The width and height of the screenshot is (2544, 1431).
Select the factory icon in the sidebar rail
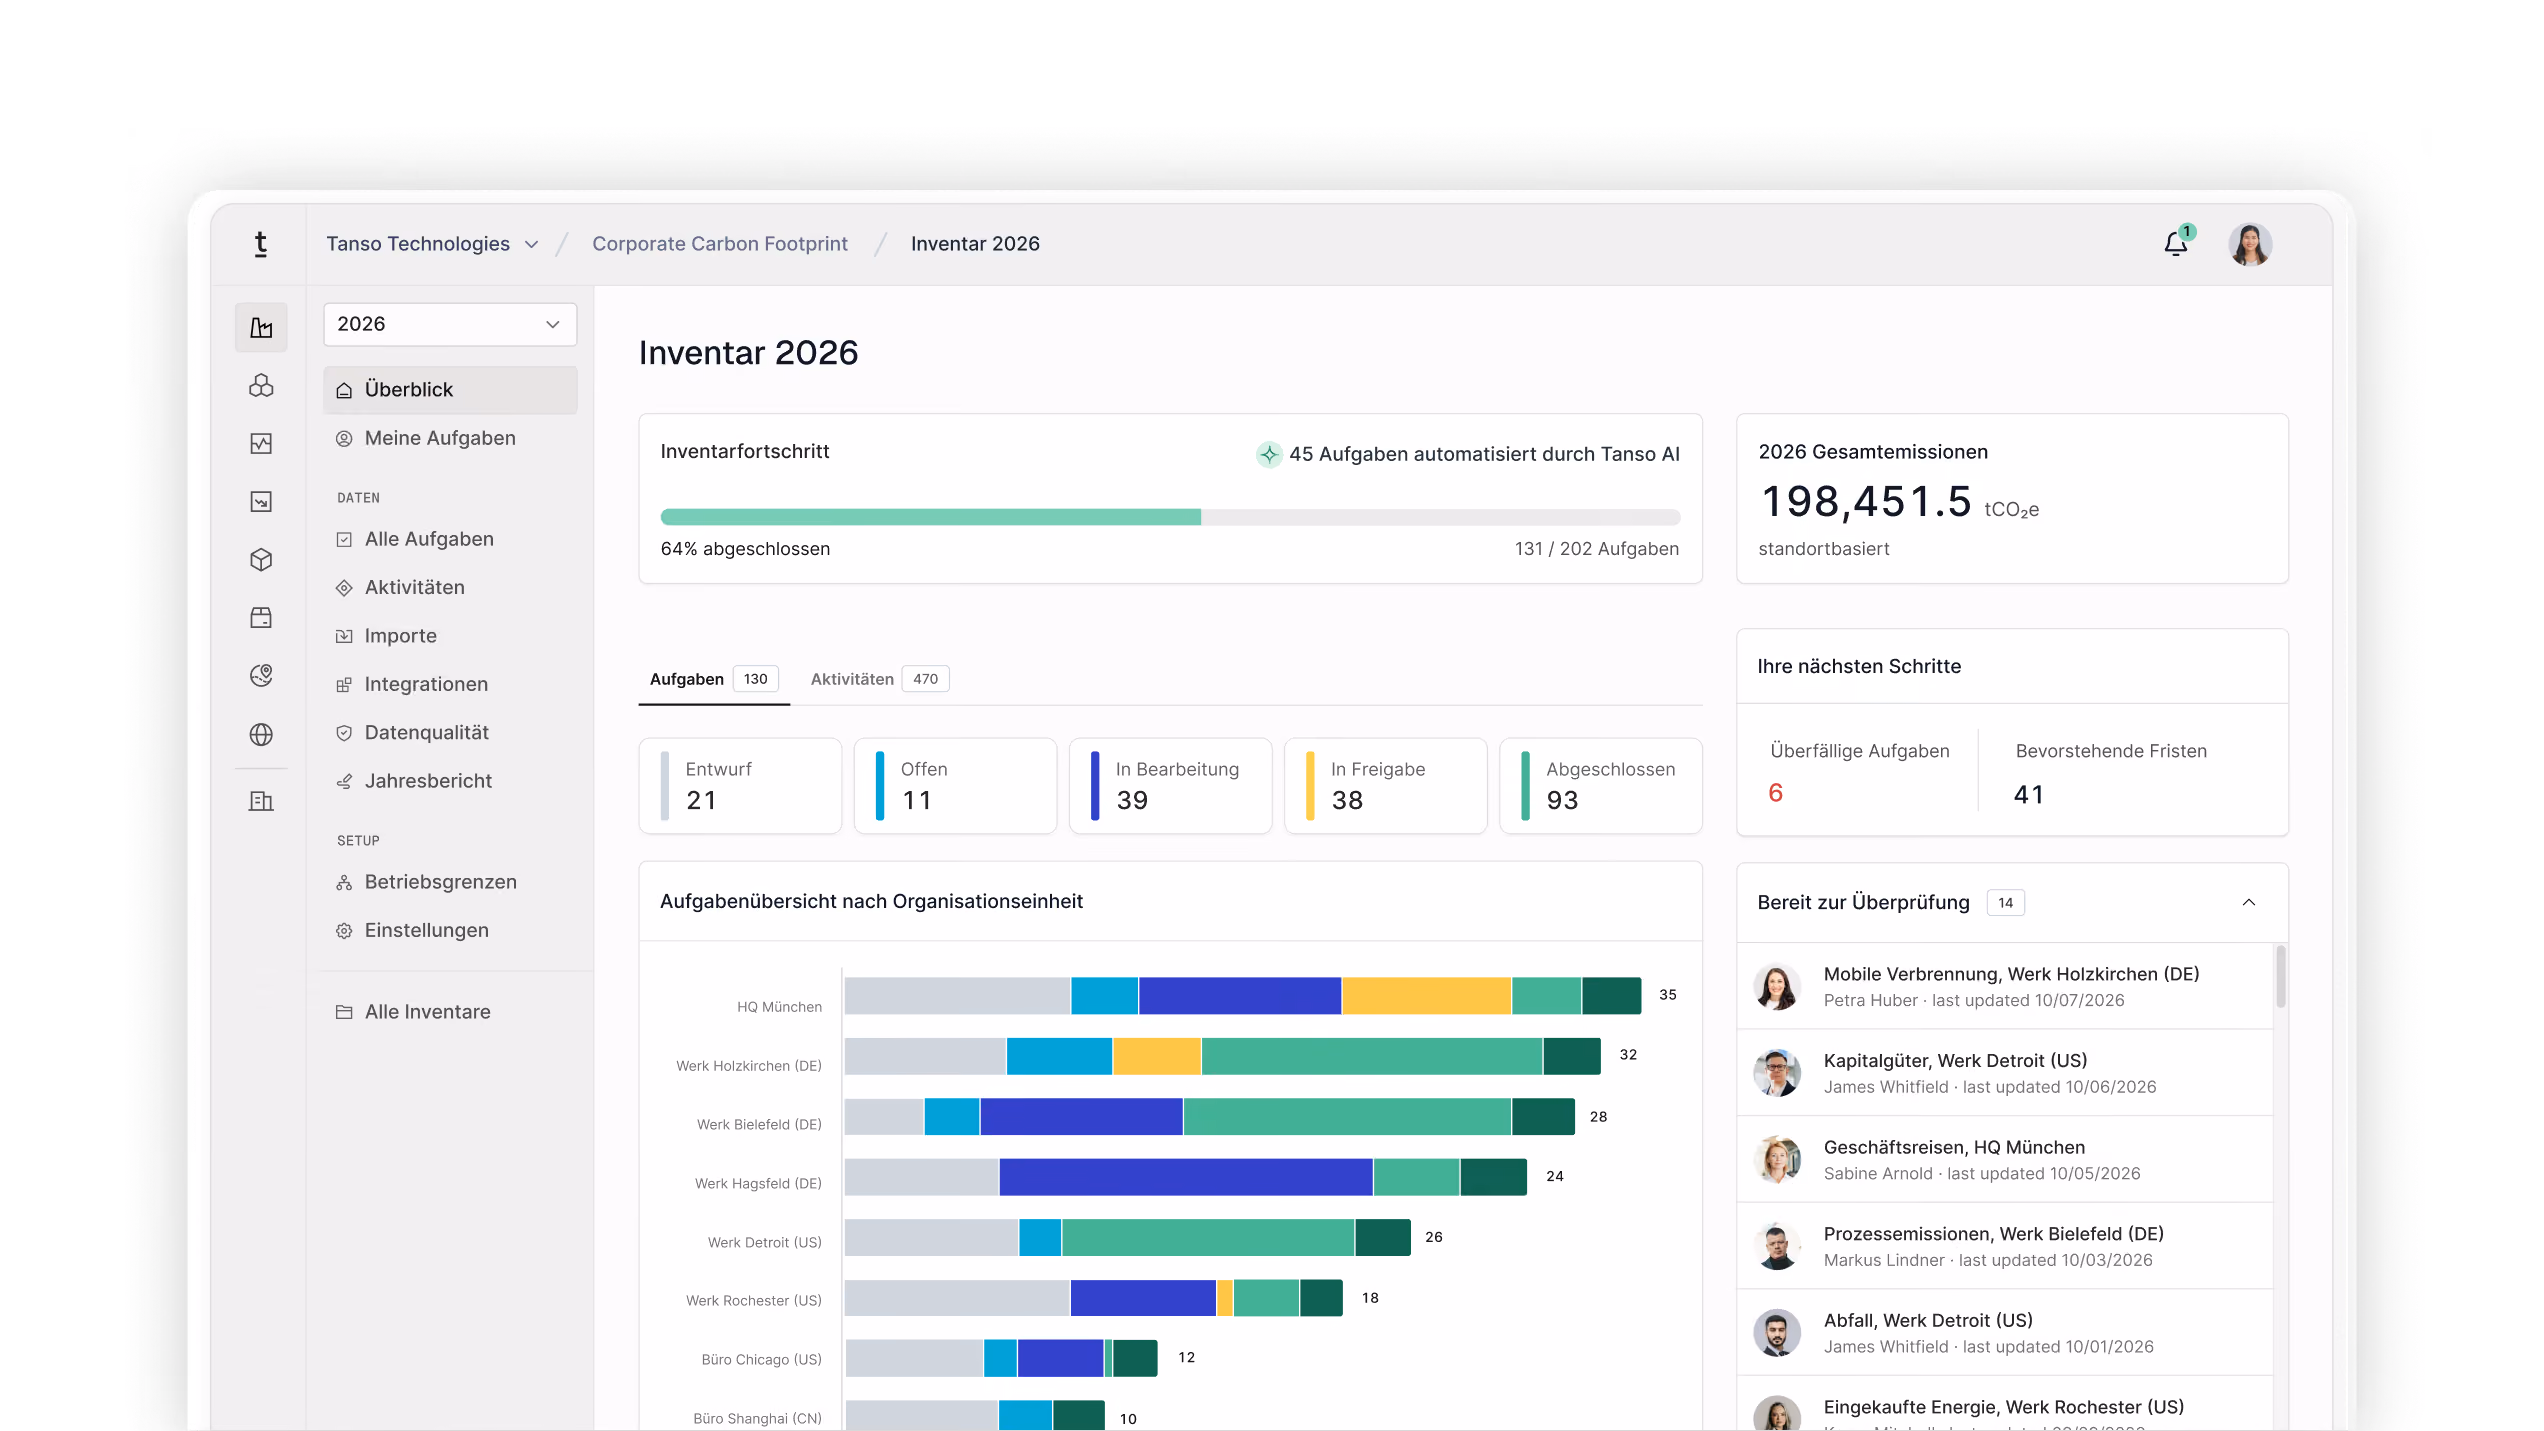(x=261, y=327)
